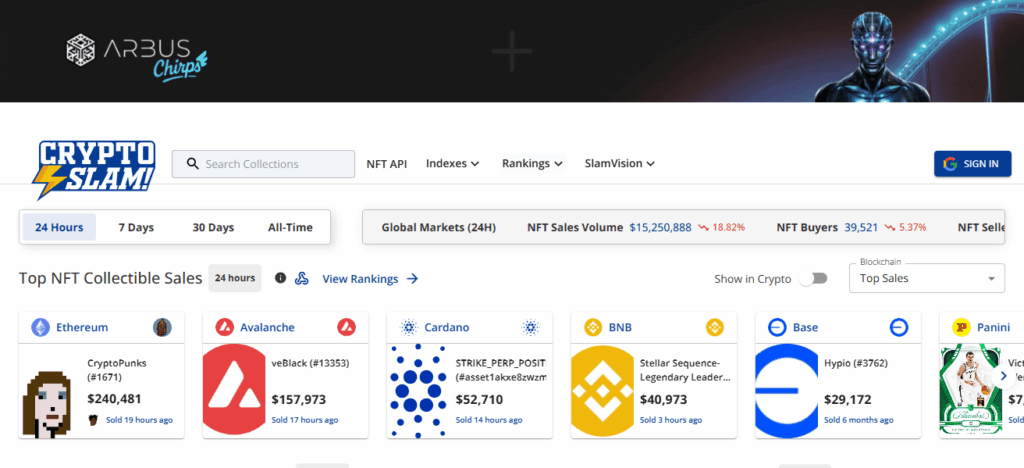The image size is (1024, 468).
Task: Select the 7 Days tab
Action: tap(136, 227)
